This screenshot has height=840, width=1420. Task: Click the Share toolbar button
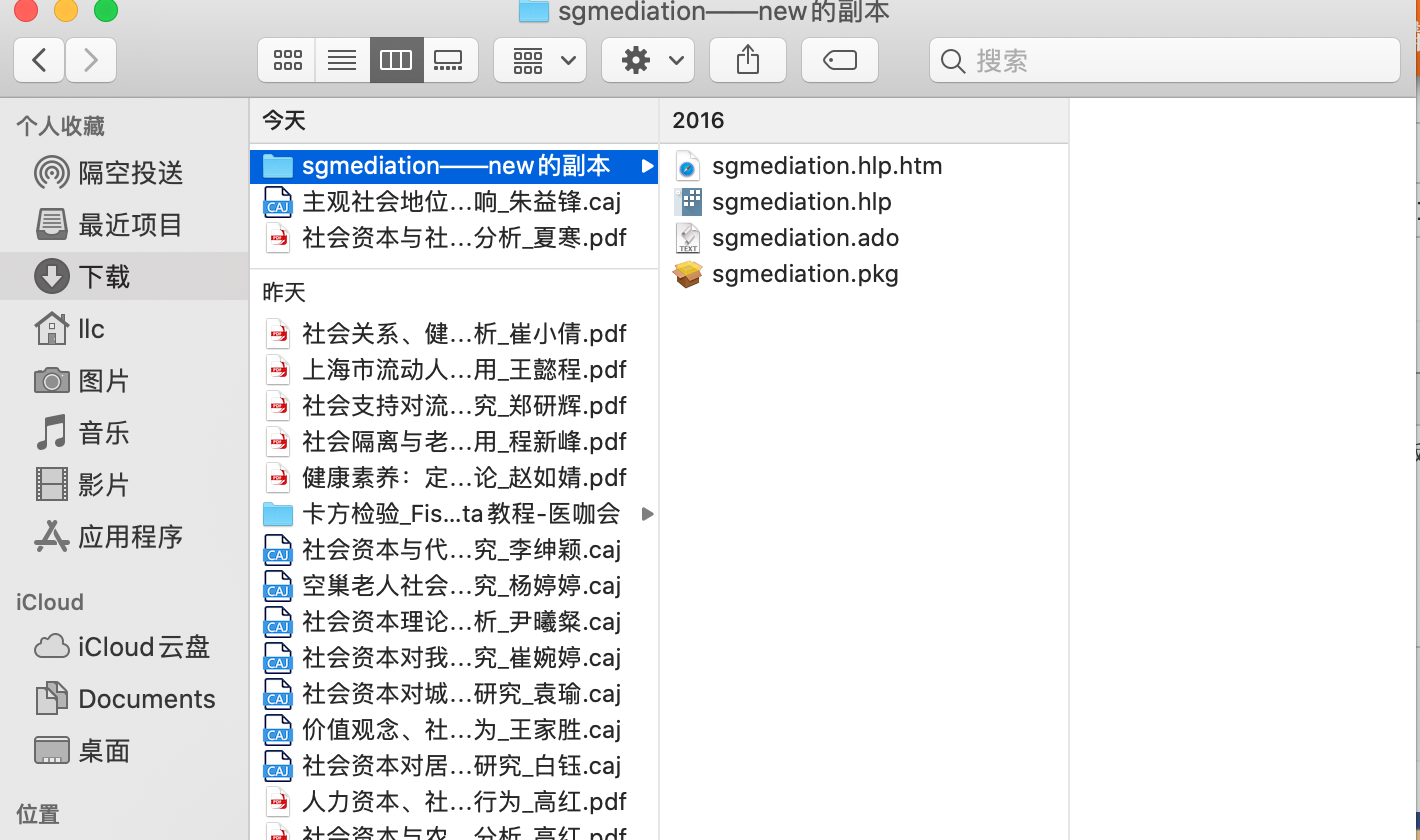[x=748, y=60]
